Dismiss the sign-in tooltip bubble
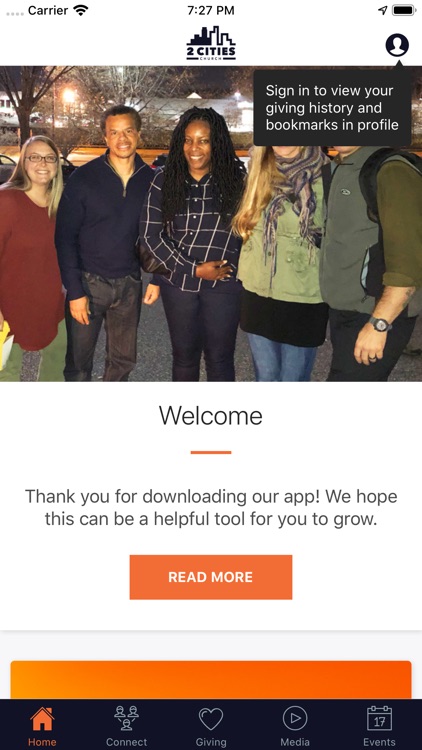The image size is (422, 750). click(x=332, y=108)
